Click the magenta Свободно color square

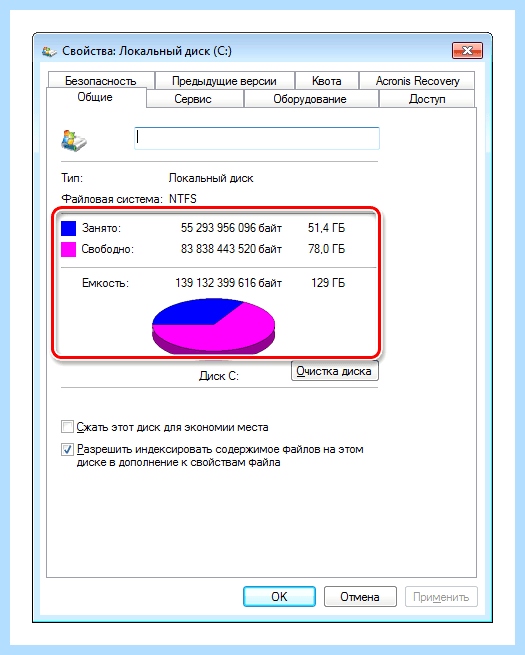coord(68,249)
